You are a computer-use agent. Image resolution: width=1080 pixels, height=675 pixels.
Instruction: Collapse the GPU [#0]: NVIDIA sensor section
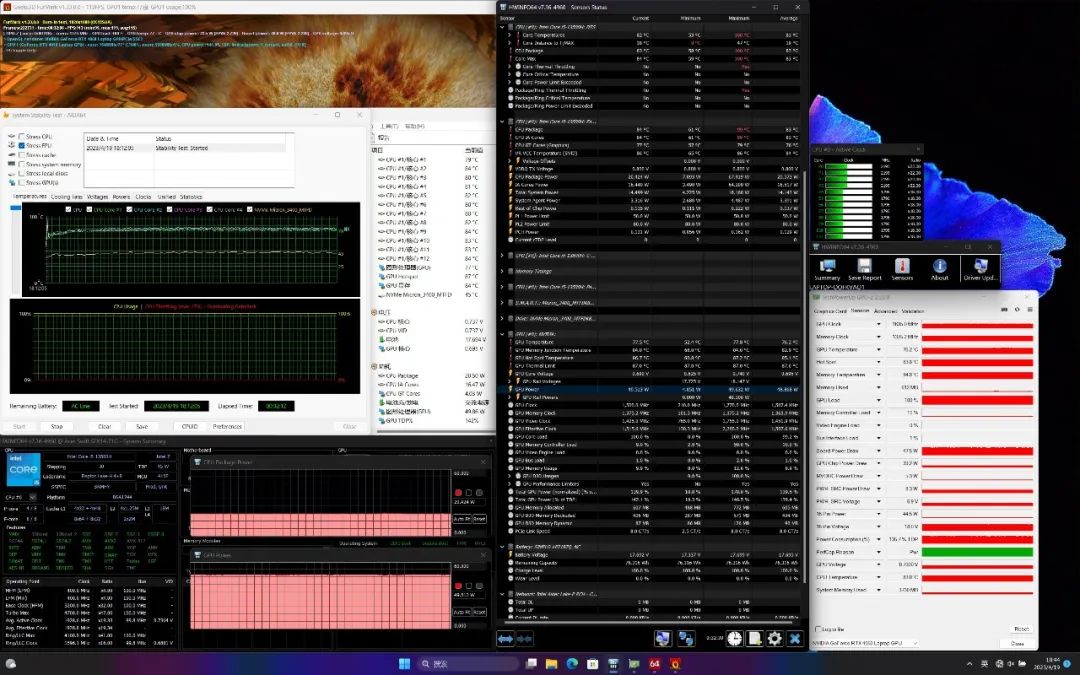pos(501,332)
